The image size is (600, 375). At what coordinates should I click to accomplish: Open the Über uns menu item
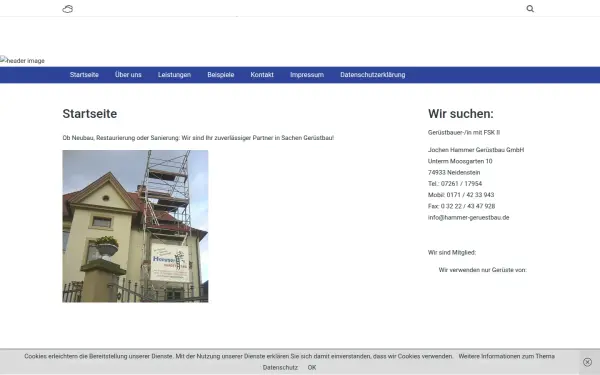pos(128,75)
